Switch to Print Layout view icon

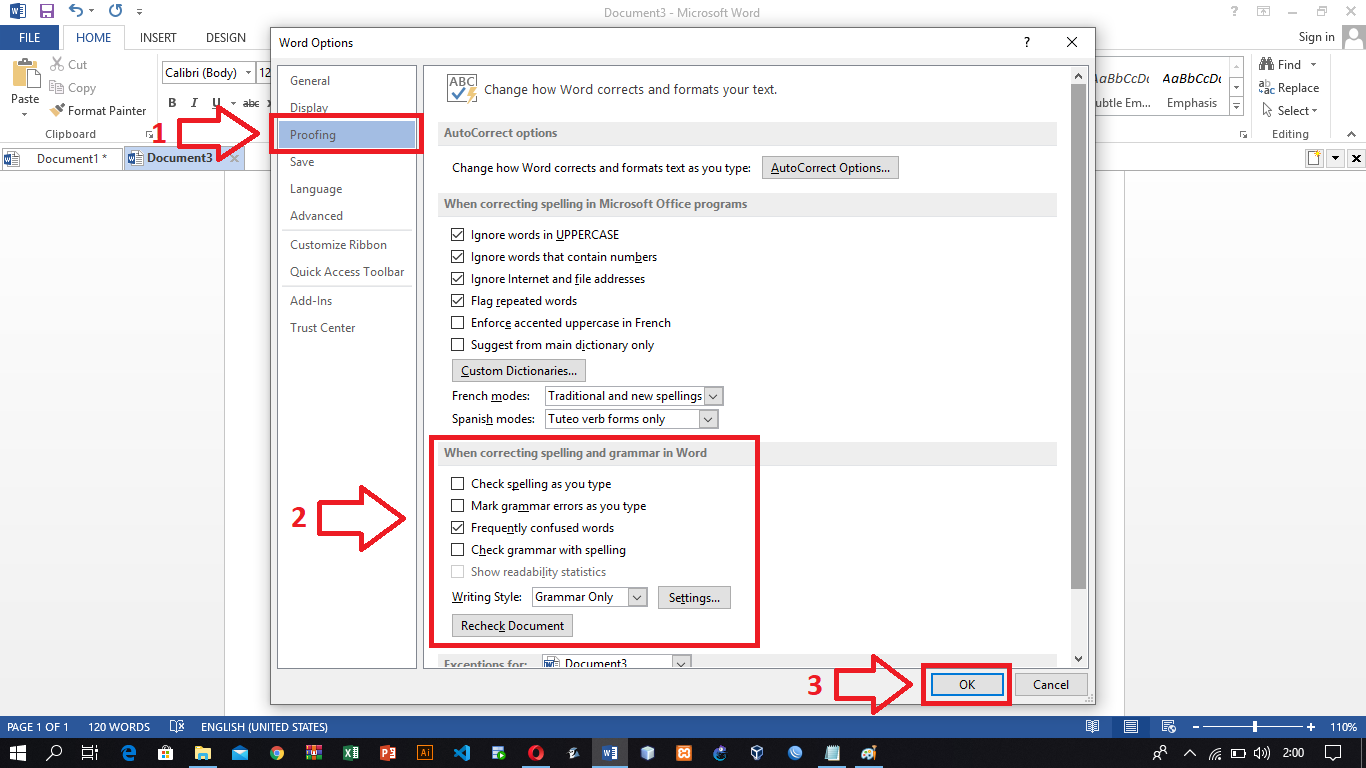1130,727
